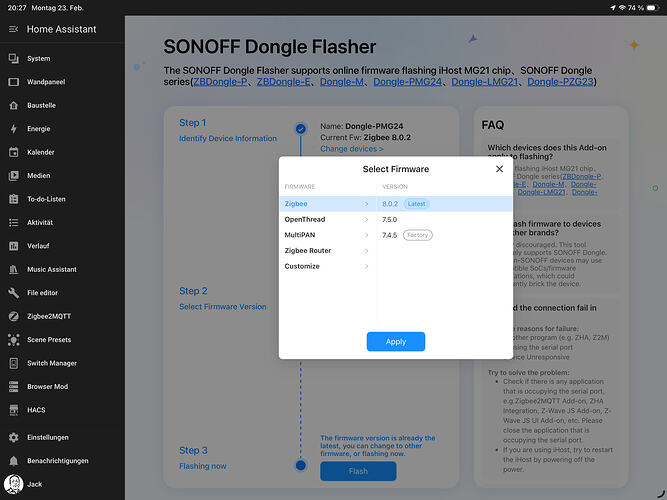Tap the battery indicator in status bar
This screenshot has width=667, height=500.
point(653,8)
